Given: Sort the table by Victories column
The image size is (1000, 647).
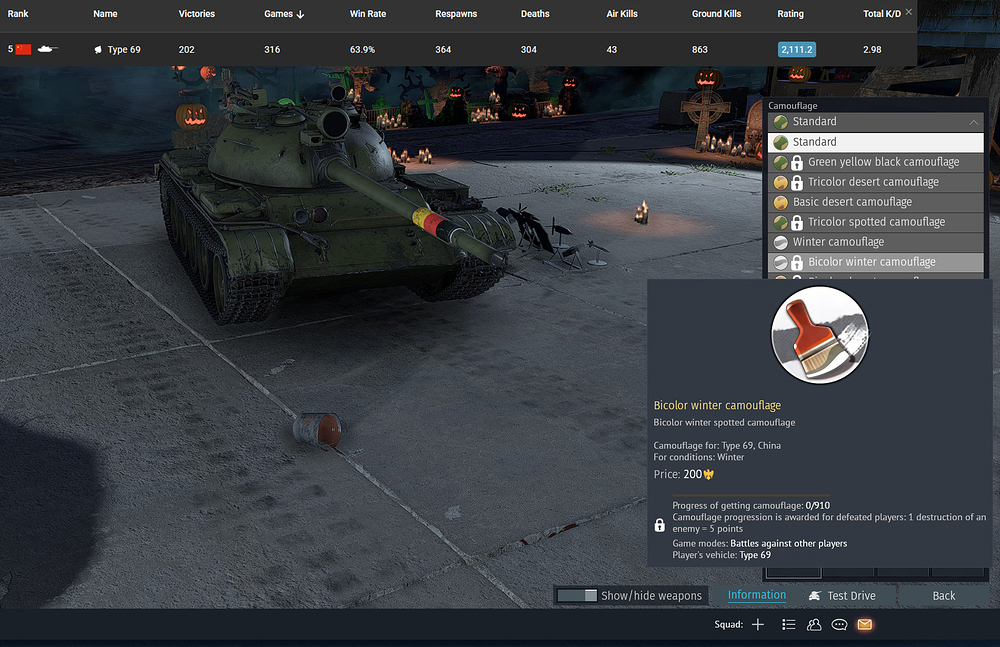Looking at the screenshot, I should [196, 13].
